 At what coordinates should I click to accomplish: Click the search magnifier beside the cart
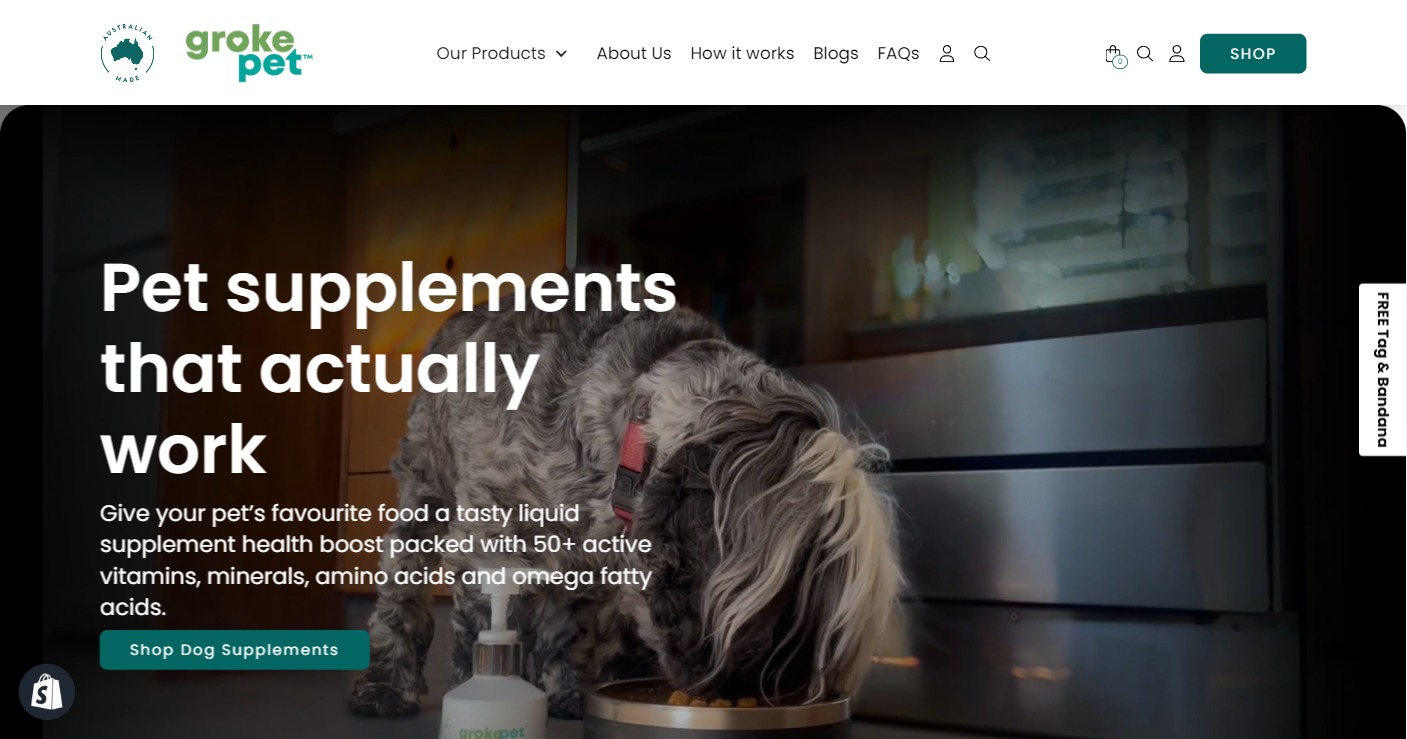1145,54
